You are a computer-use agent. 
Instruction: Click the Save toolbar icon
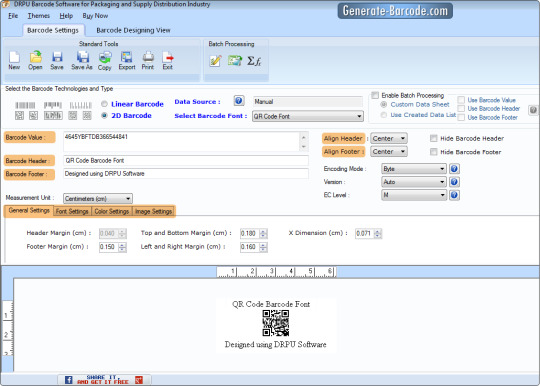point(57,61)
